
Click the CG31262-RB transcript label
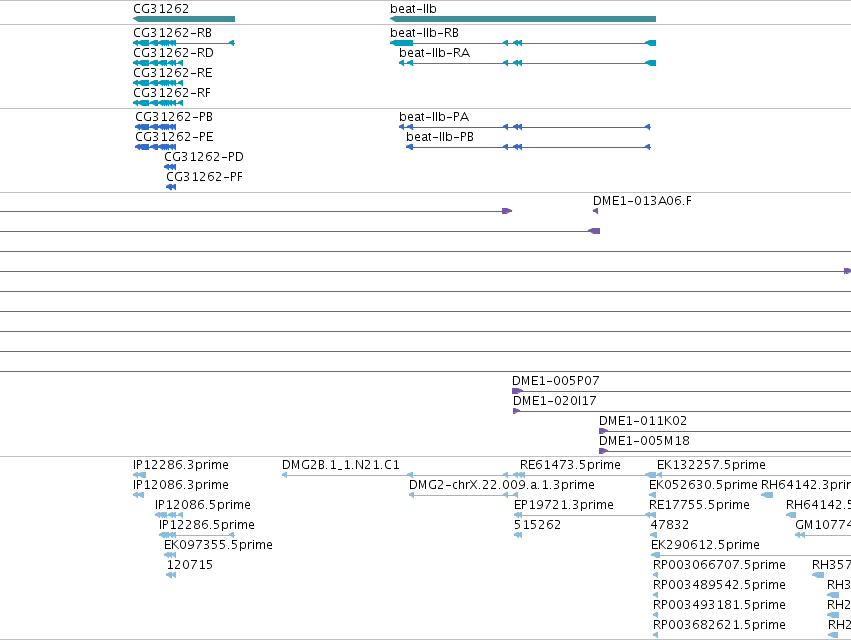[173, 33]
